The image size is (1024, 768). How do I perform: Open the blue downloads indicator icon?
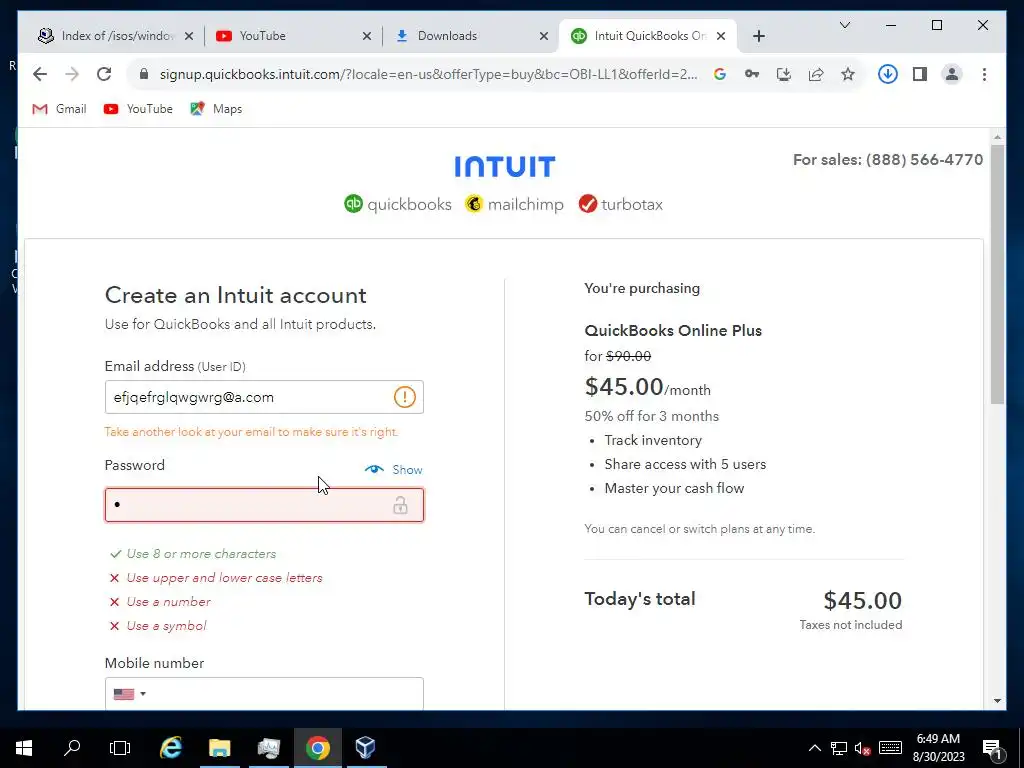tap(888, 74)
